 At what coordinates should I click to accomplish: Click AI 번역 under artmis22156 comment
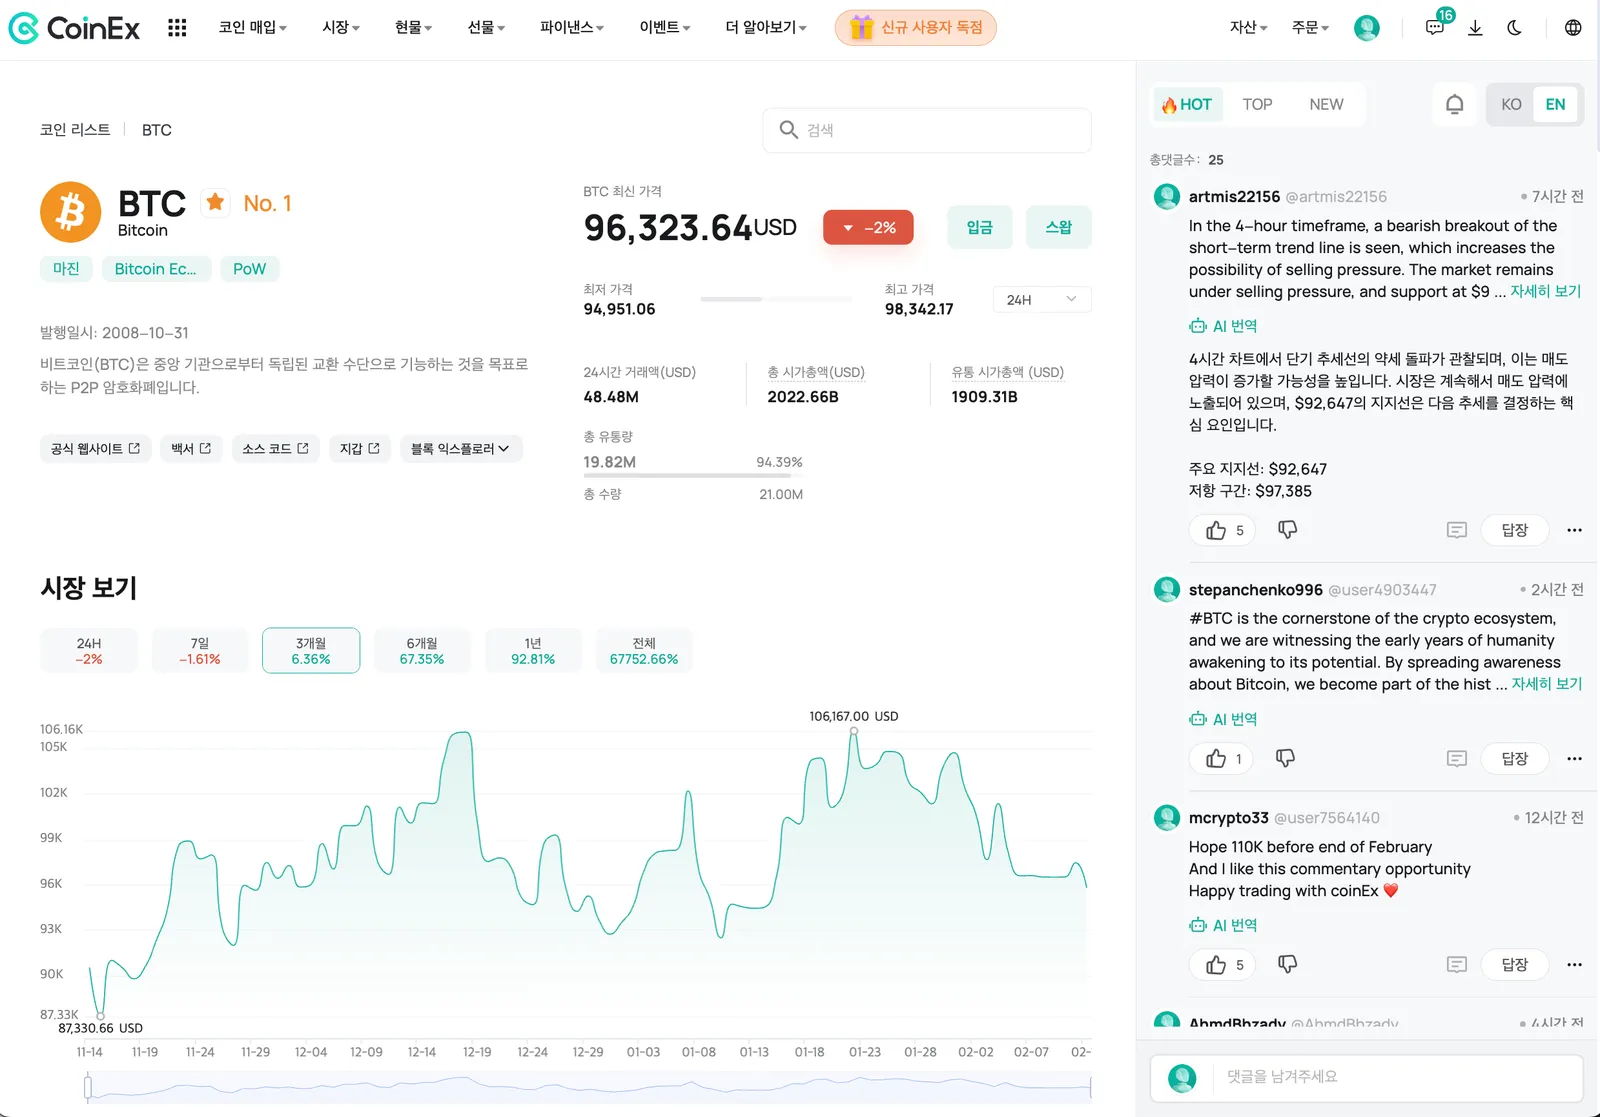[x=1223, y=326]
